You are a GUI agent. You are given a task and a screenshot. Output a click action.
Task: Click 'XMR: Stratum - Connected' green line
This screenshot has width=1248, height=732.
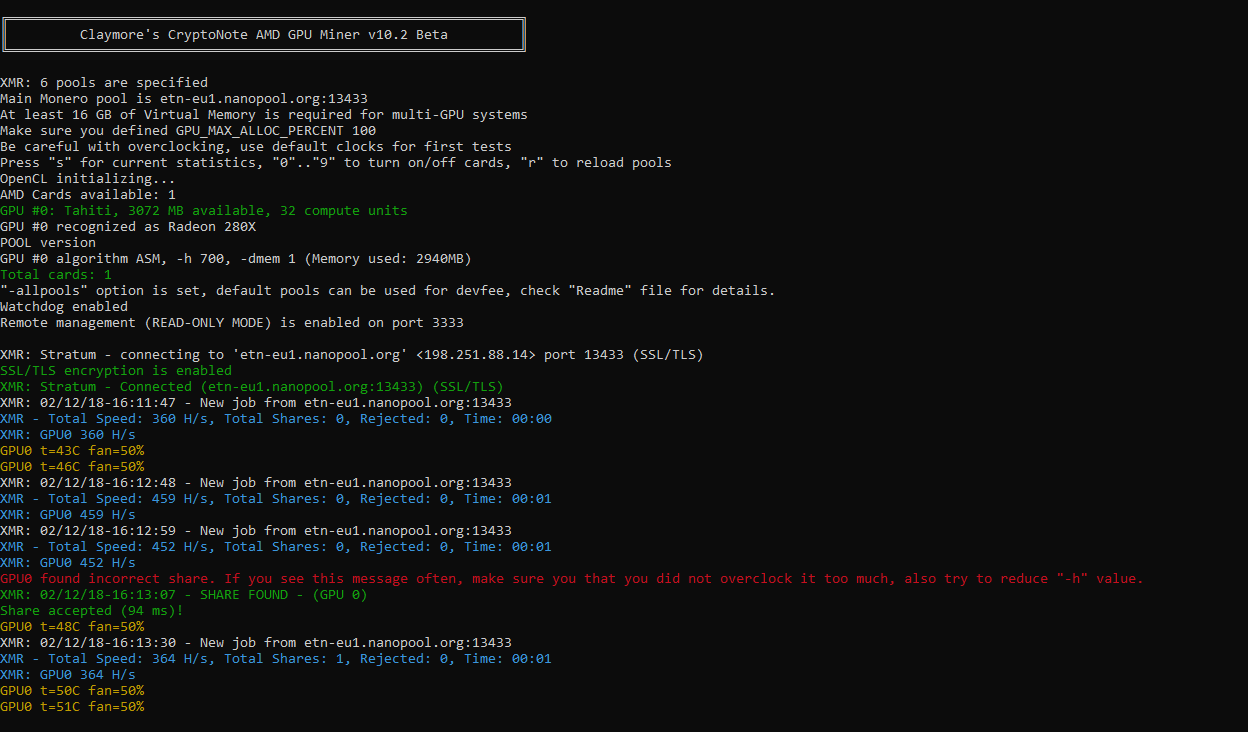click(252, 387)
